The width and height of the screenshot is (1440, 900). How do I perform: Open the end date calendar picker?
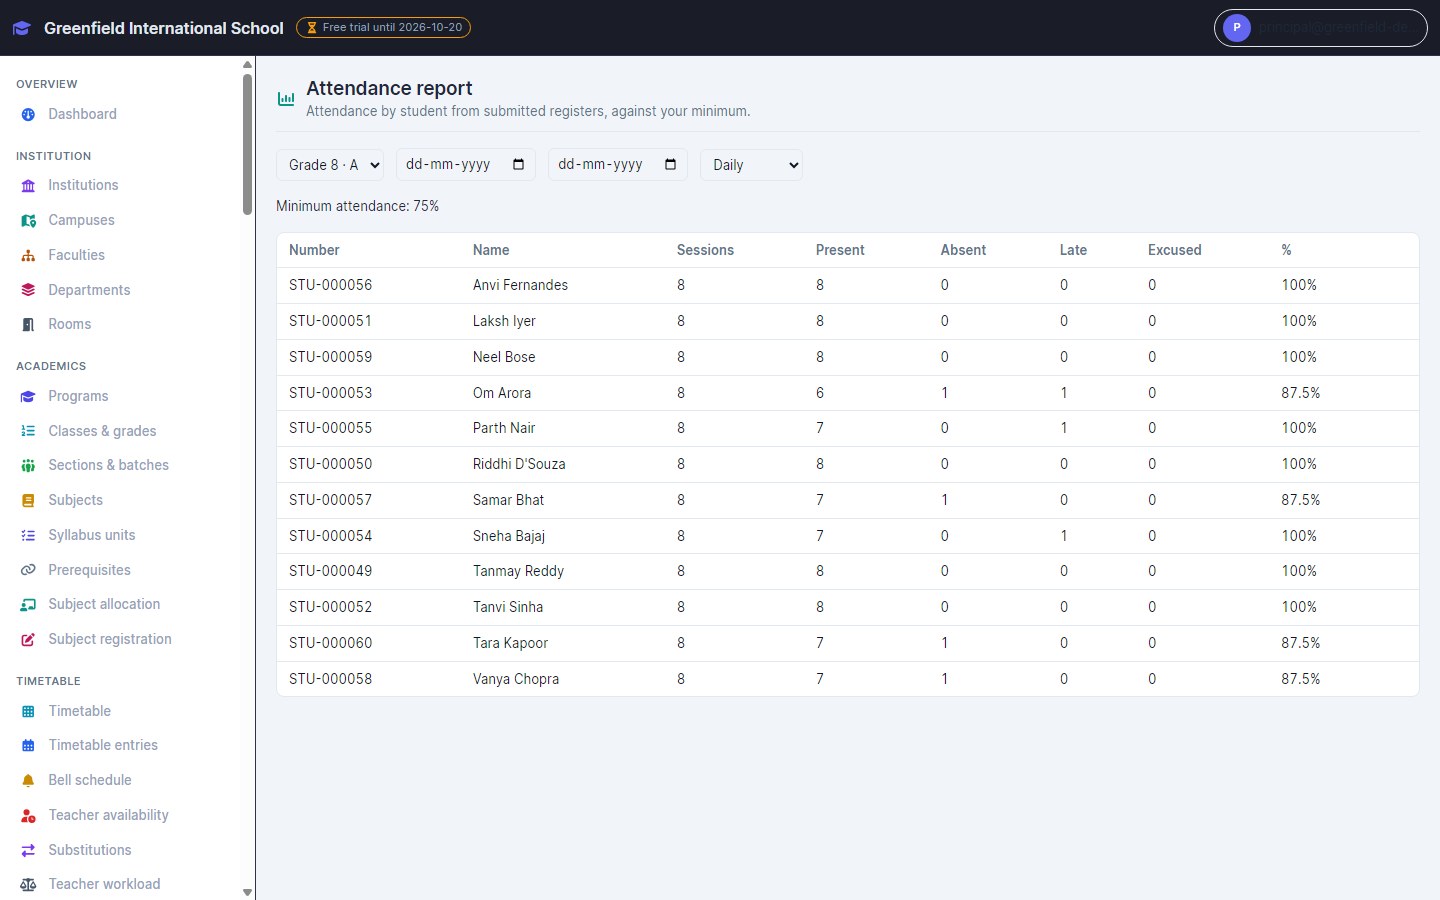coord(670,164)
